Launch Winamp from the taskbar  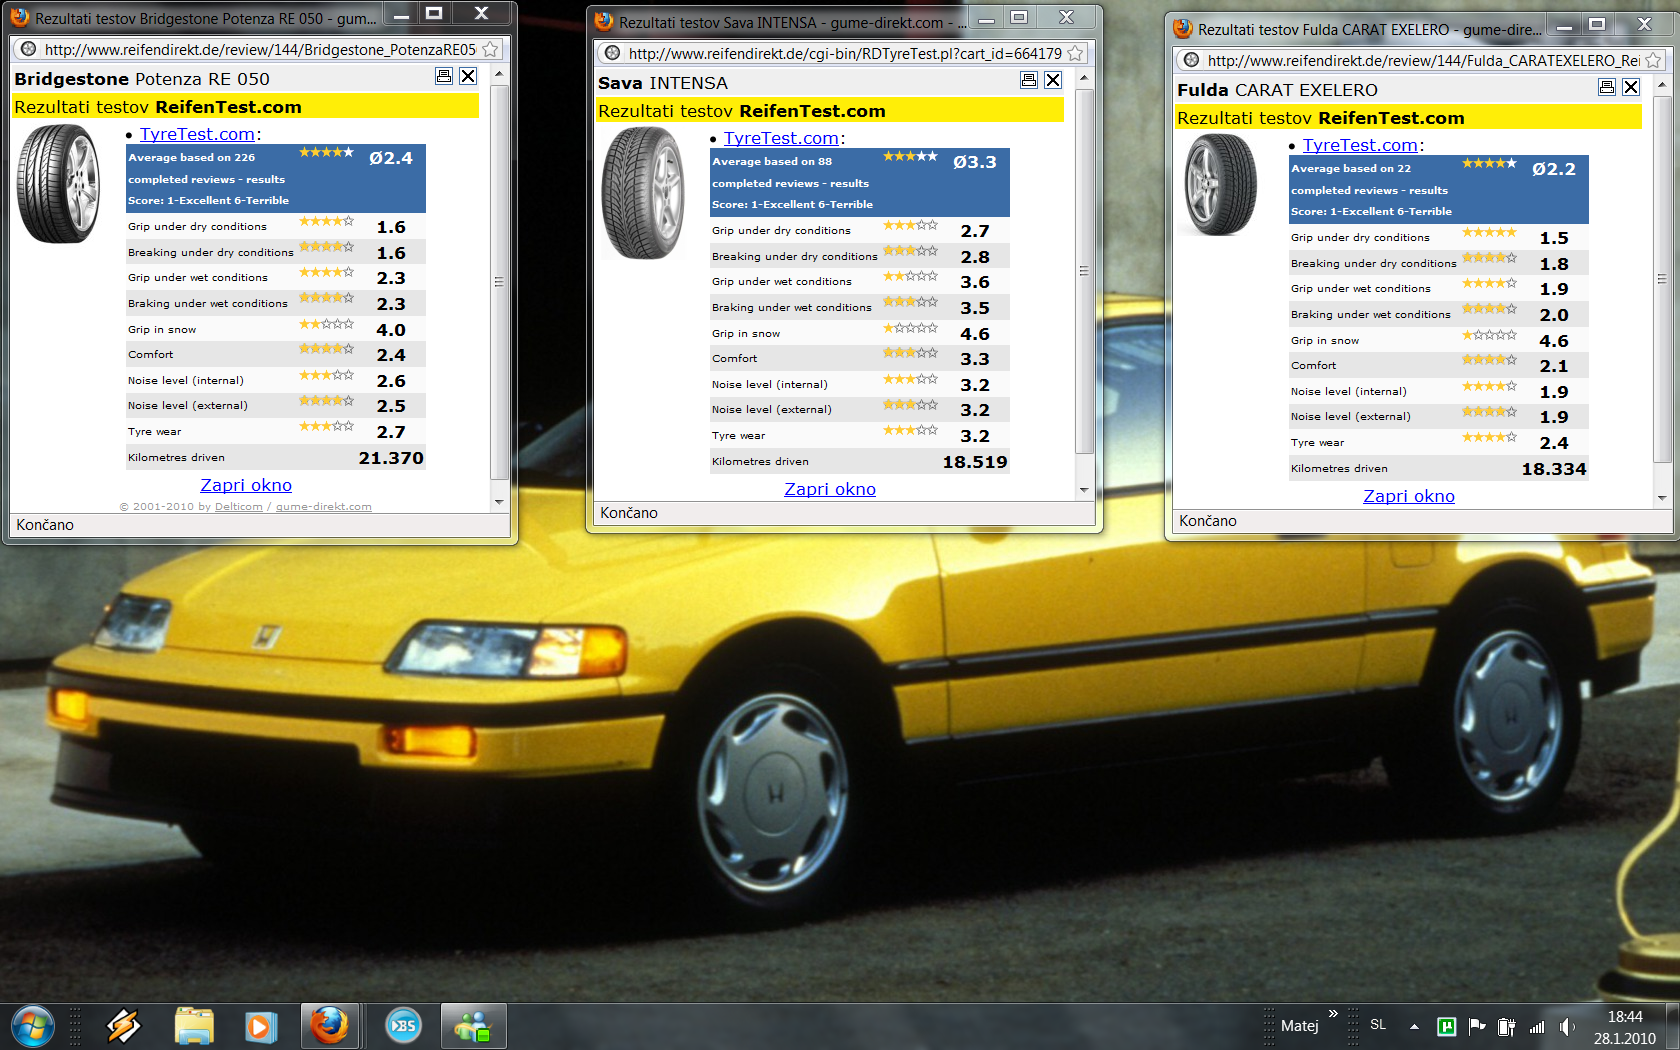124,1026
